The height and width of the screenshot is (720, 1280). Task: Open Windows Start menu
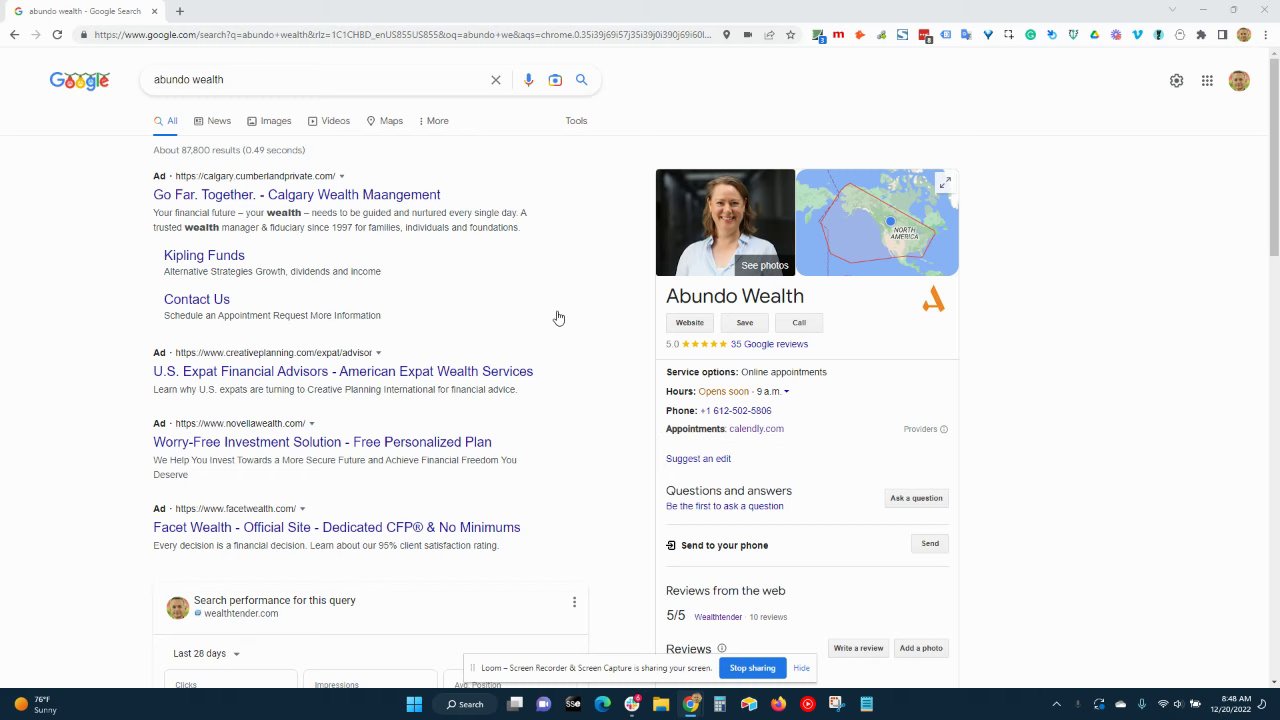[x=414, y=704]
